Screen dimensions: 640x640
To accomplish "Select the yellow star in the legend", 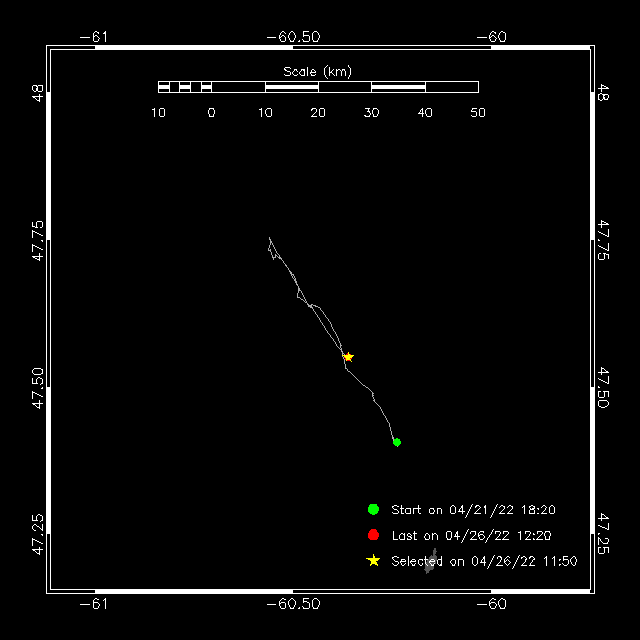I will tap(374, 561).
